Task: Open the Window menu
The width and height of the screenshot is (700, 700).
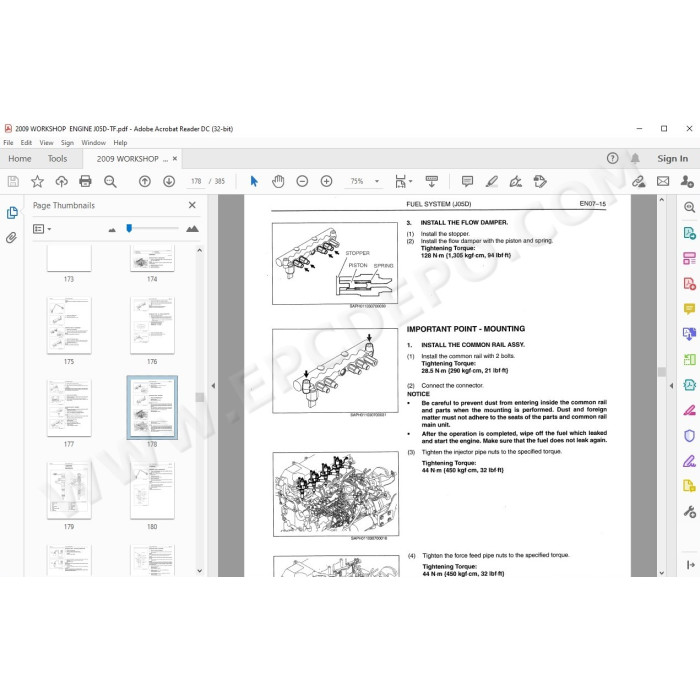Action: coord(93,143)
